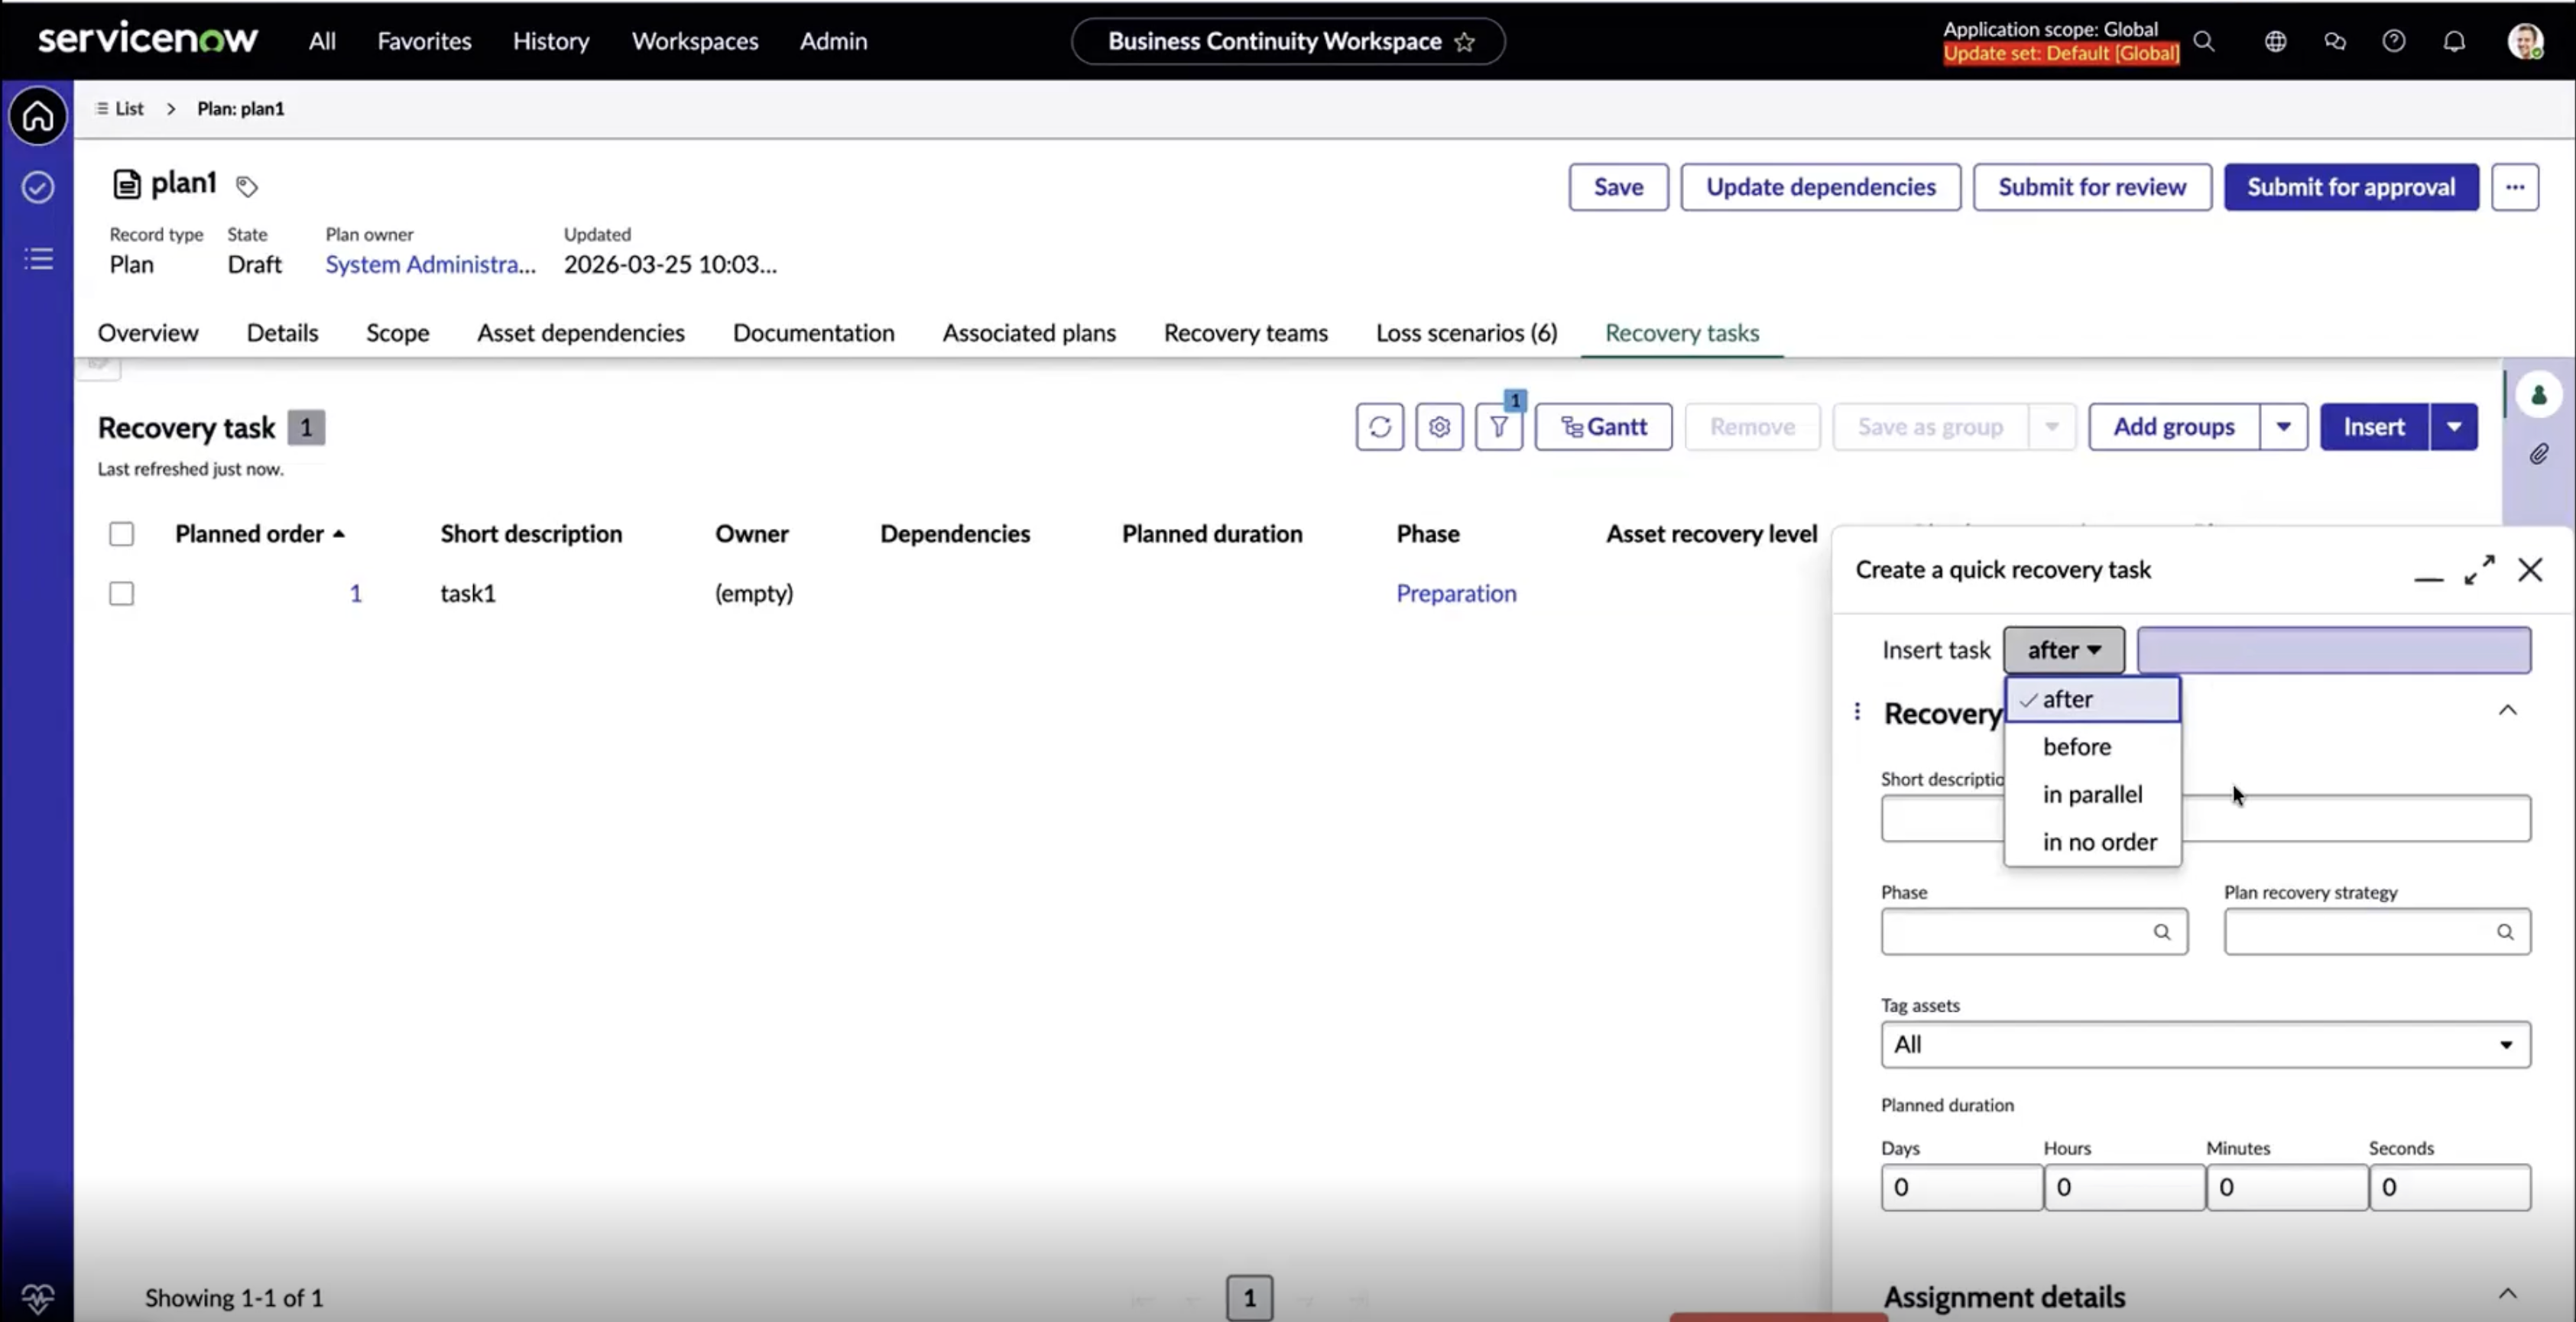Click the help question mark icon

pyautogui.click(x=2394, y=41)
